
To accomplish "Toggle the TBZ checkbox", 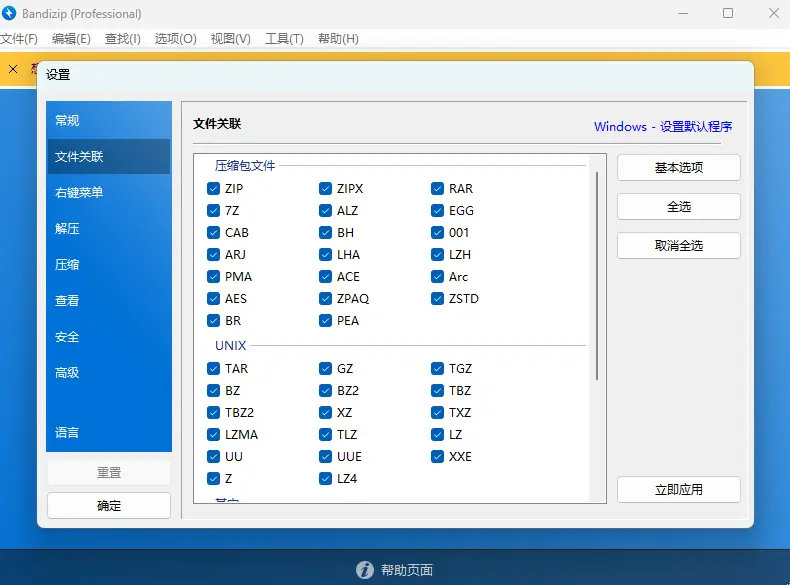I will (437, 391).
